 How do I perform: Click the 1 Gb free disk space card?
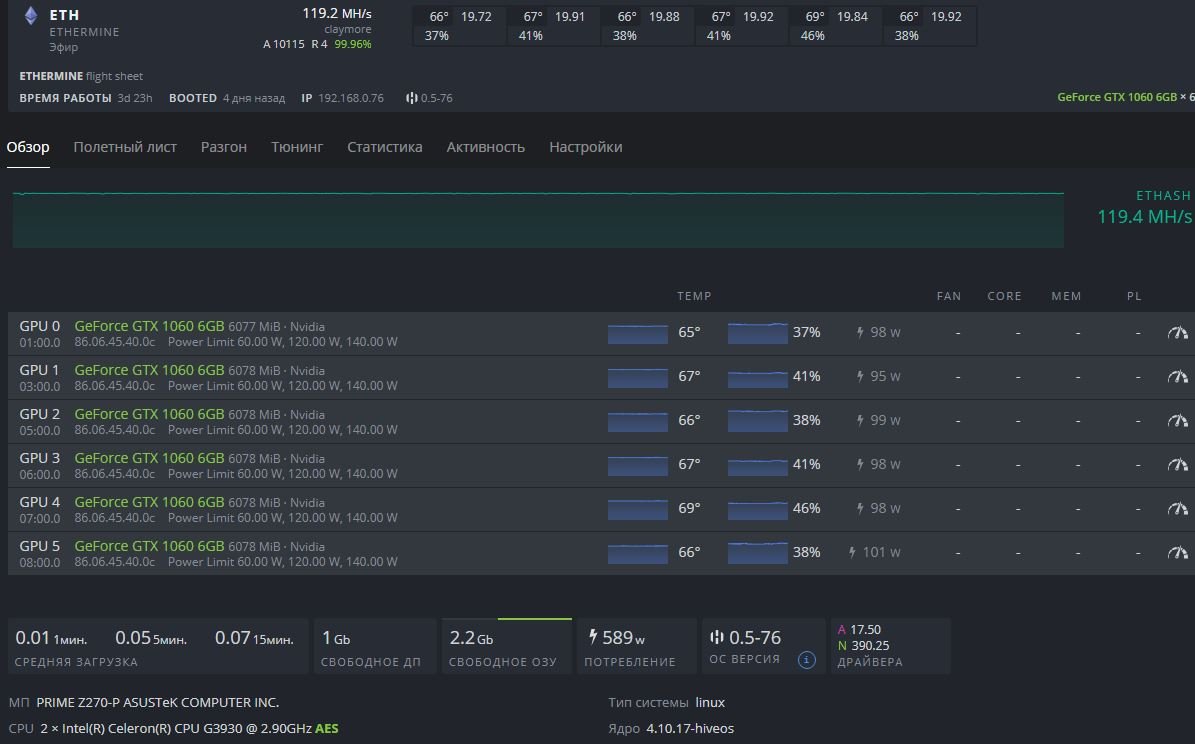(x=376, y=646)
